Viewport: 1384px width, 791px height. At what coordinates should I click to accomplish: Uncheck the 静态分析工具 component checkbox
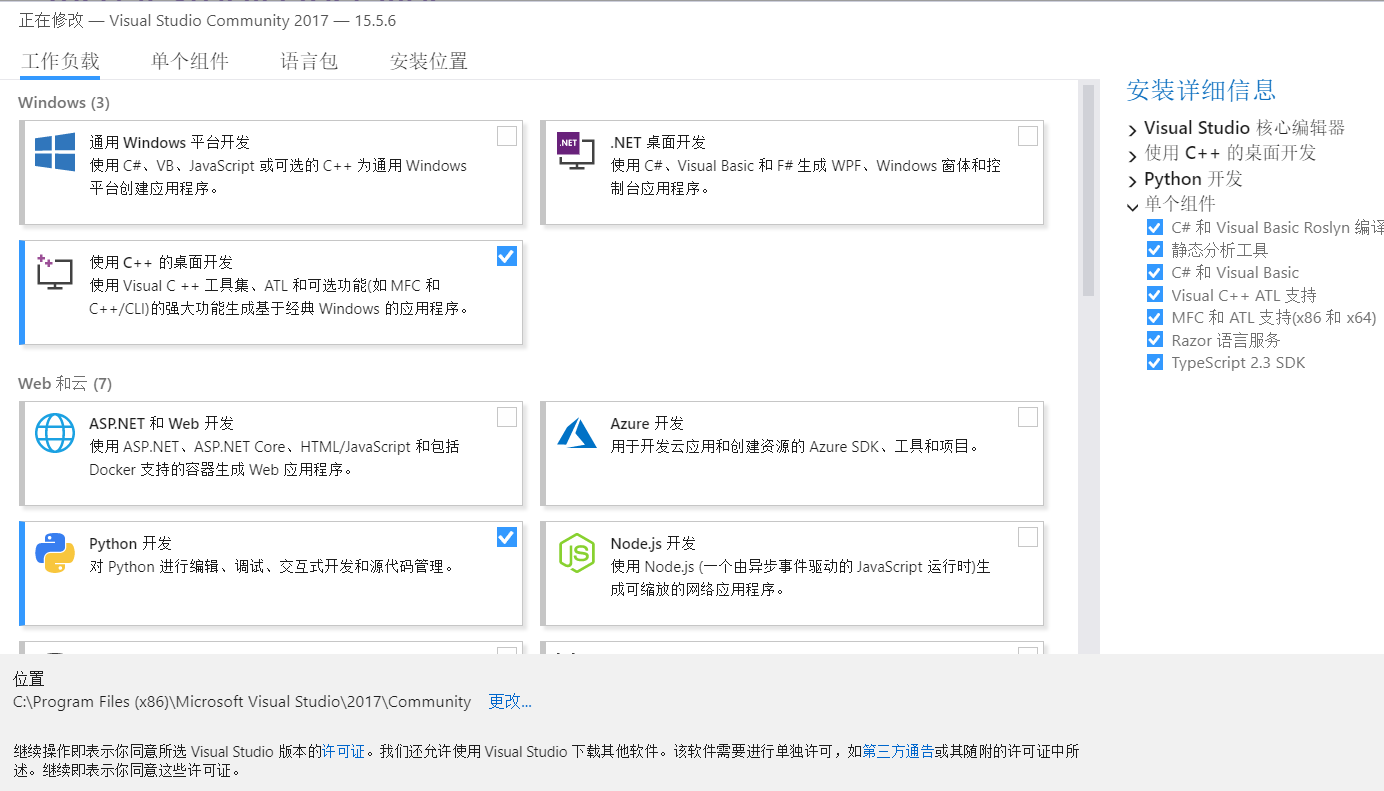(1155, 250)
